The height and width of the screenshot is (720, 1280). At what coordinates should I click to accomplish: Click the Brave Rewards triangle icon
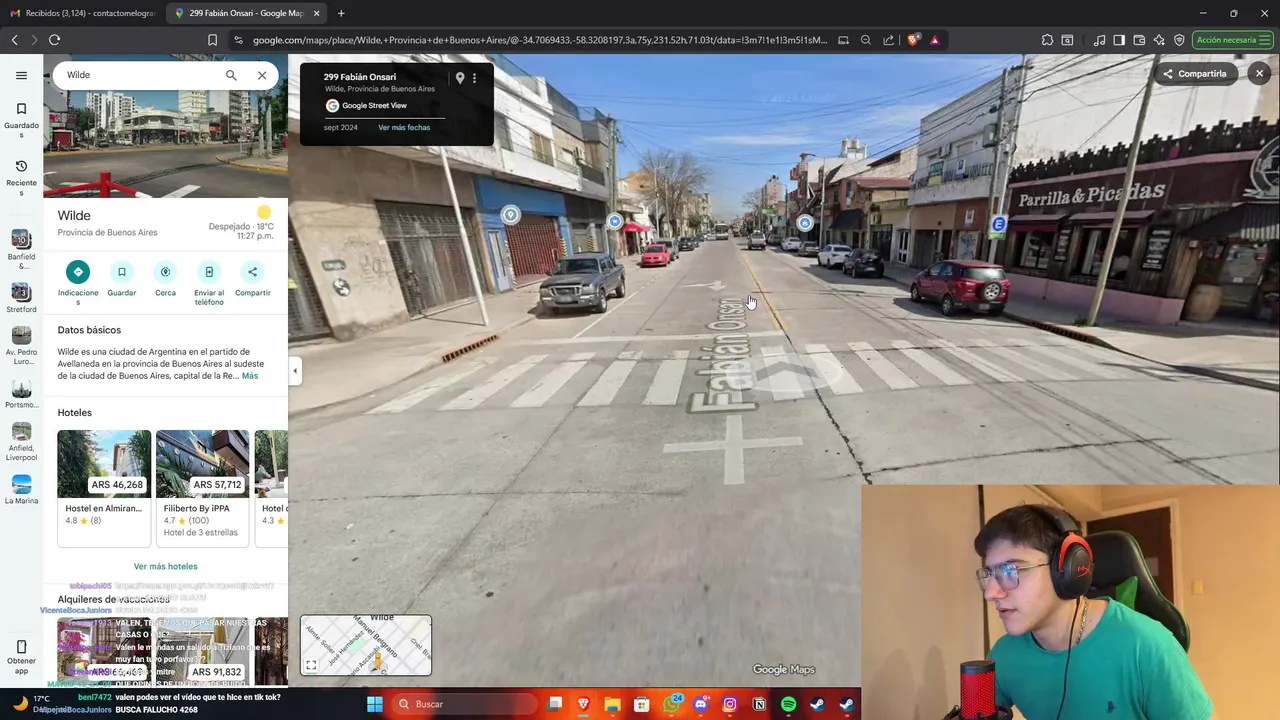pyautogui.click(x=934, y=40)
